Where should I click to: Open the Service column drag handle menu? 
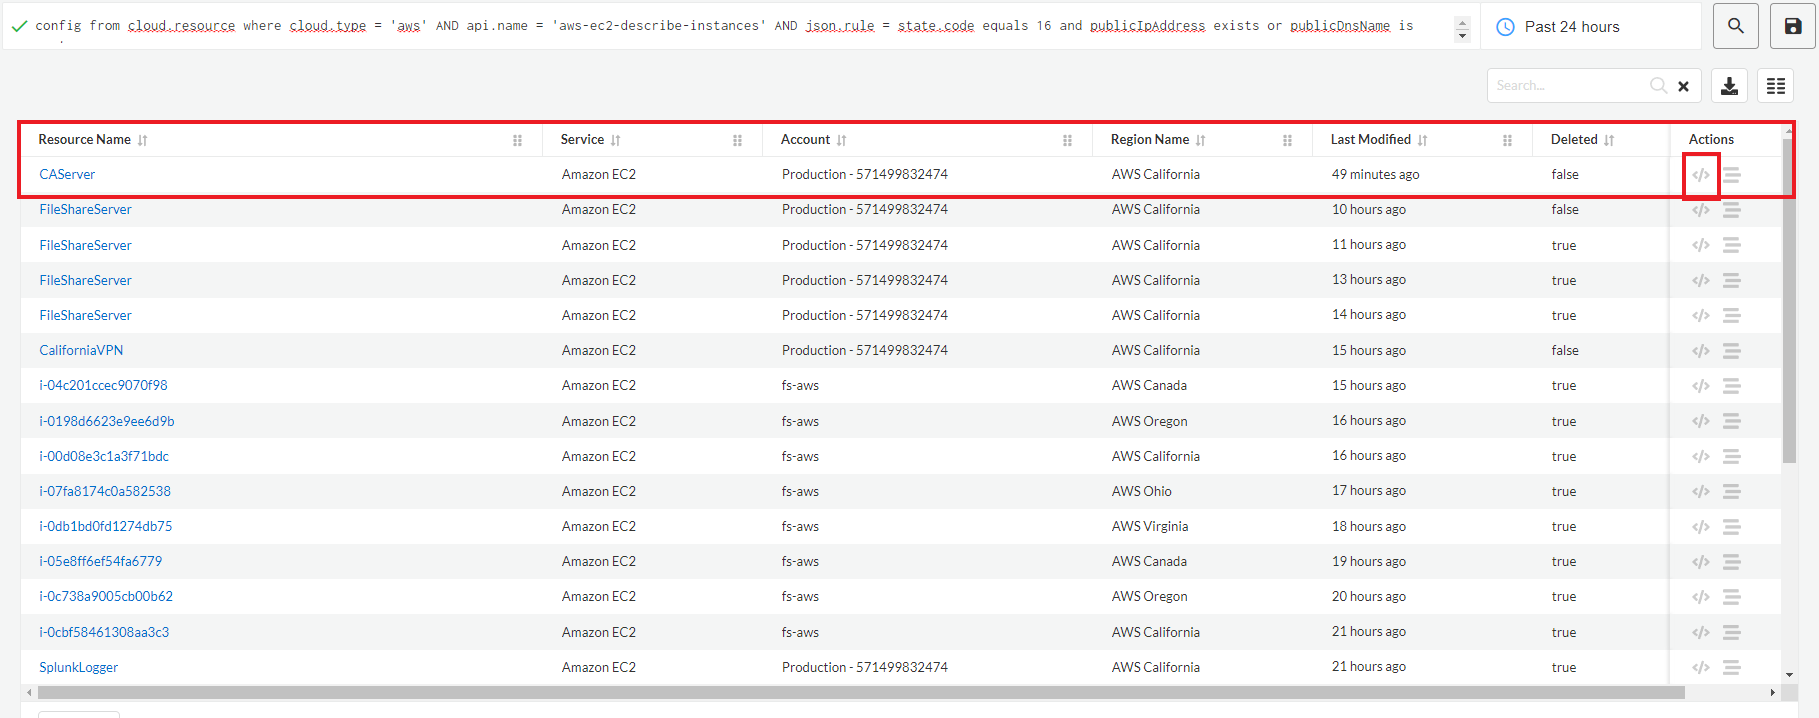737,140
